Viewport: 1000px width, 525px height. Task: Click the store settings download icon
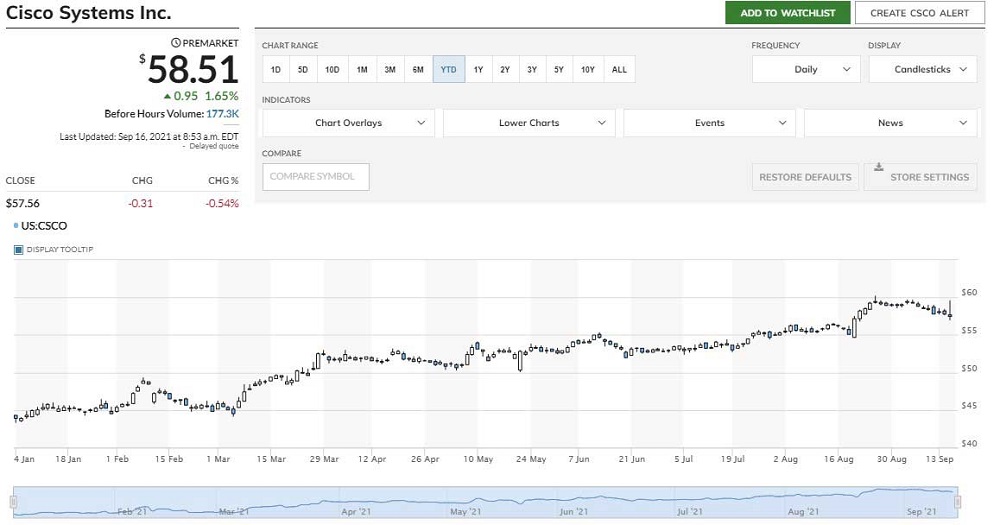(x=878, y=166)
